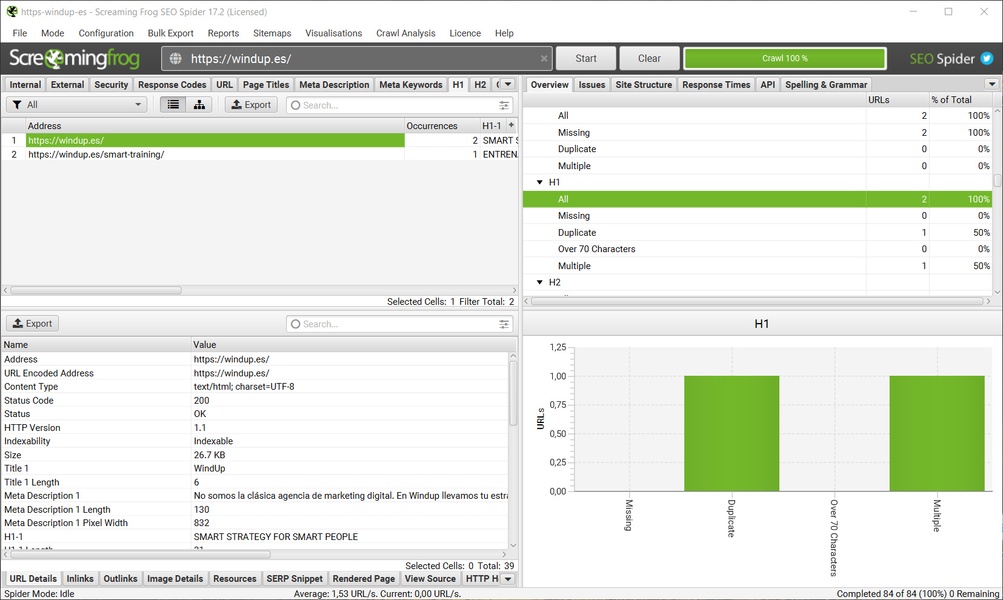The image size is (1003, 600).
Task: Switch to the Meta Keywords tab
Action: pyautogui.click(x=411, y=84)
